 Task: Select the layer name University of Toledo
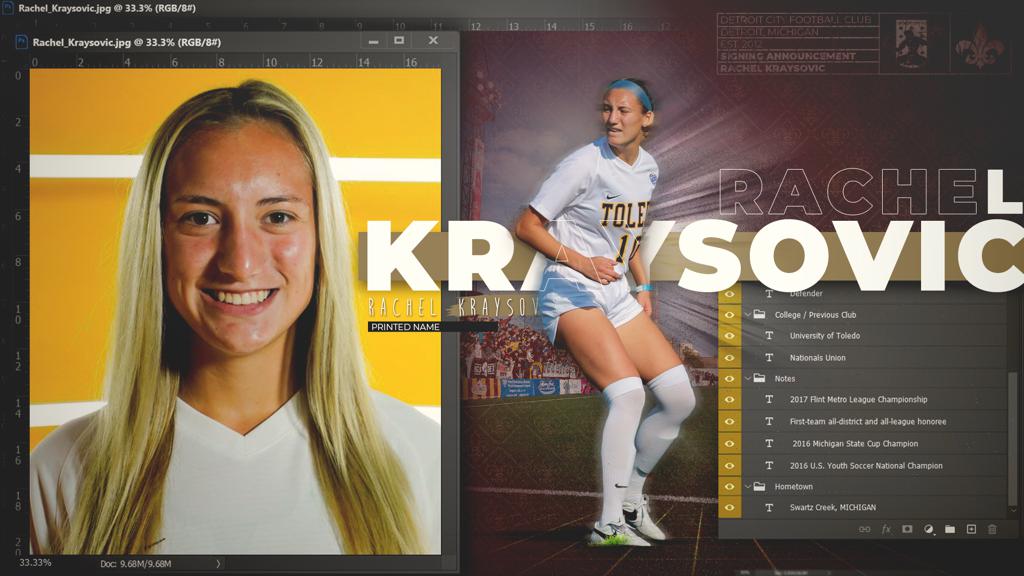pos(825,336)
